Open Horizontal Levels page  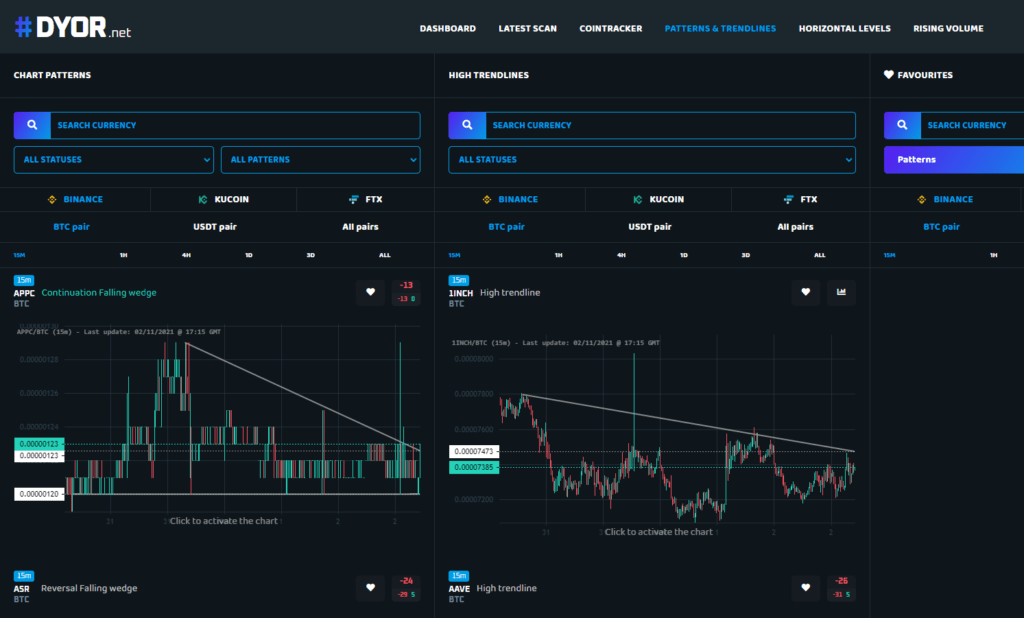pos(844,28)
